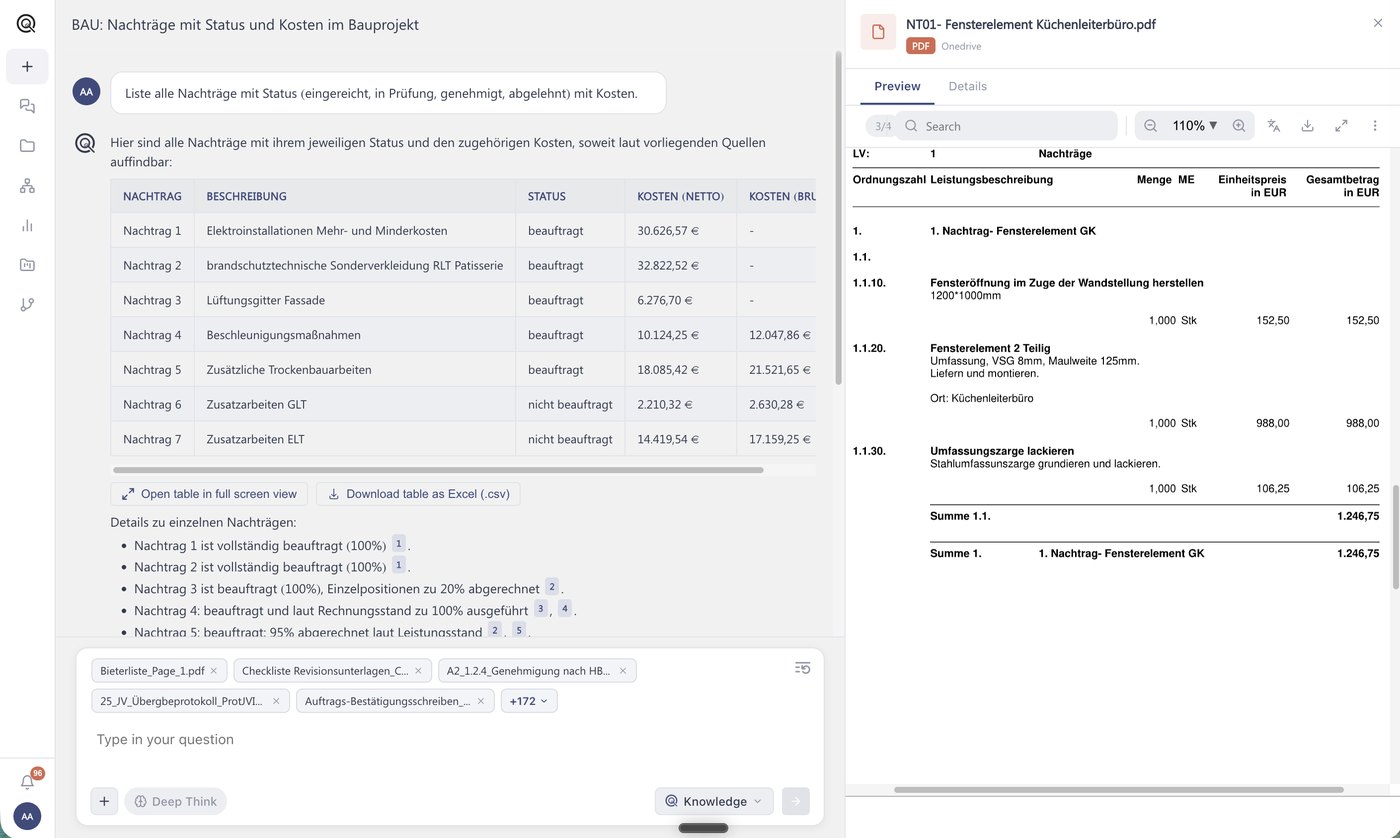The image size is (1400, 838).
Task: Open the chats icon in the sidebar
Action: point(27,106)
